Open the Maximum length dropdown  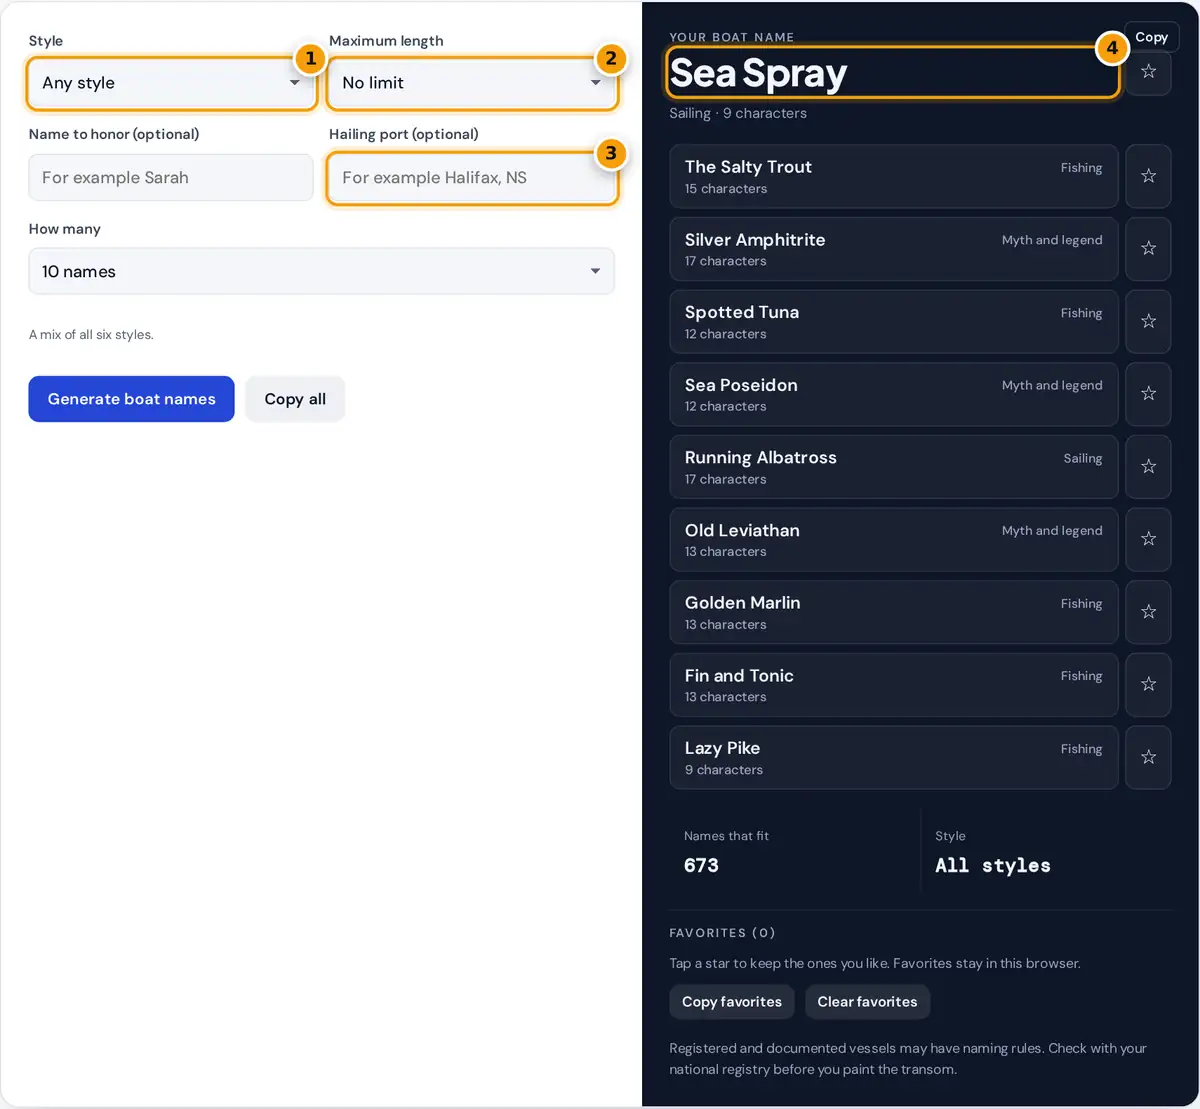click(x=472, y=83)
